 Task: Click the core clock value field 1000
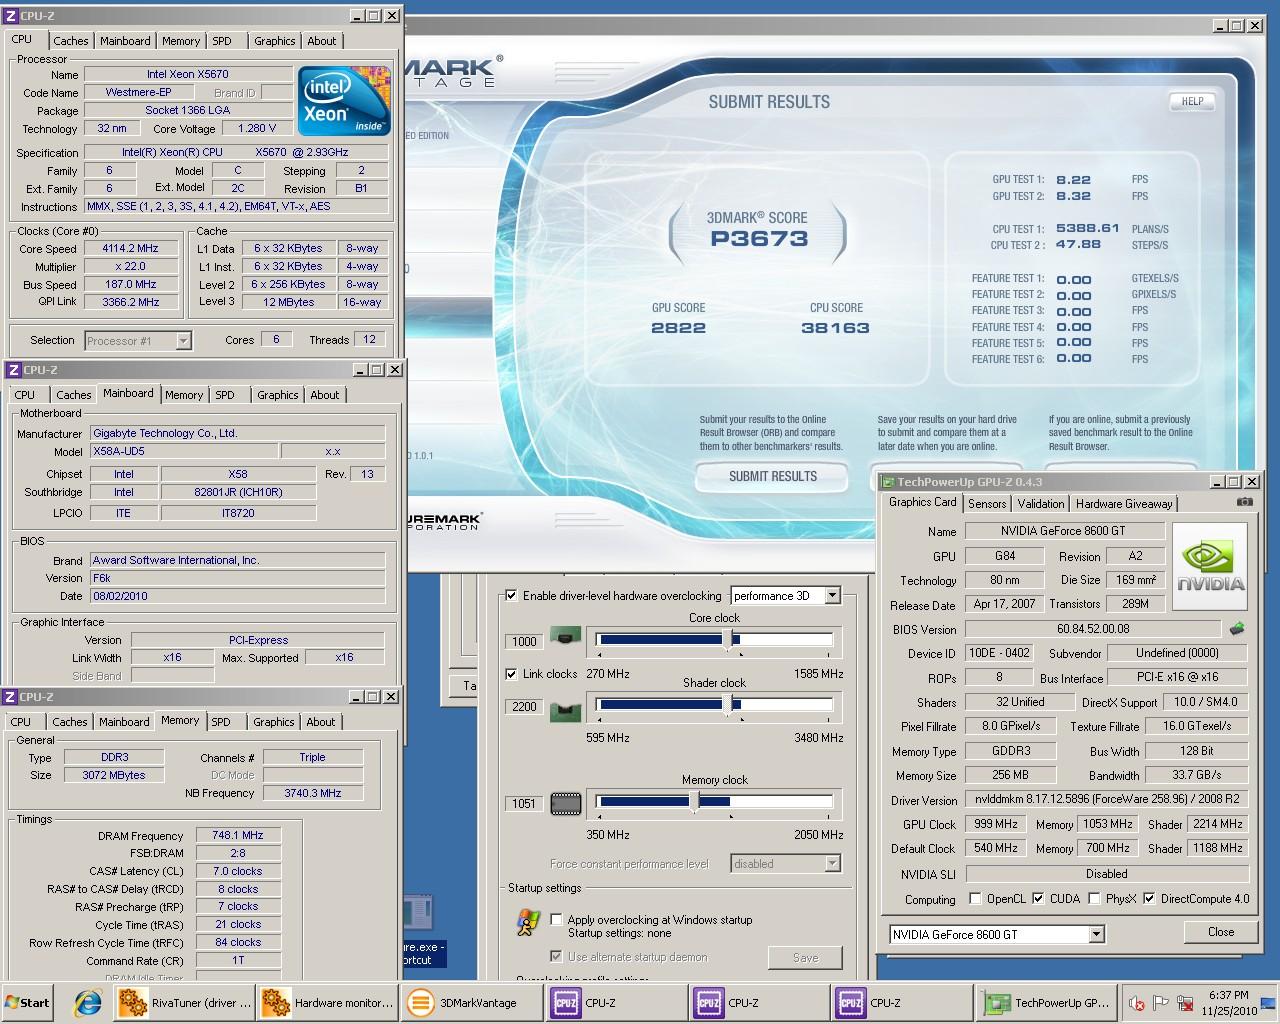pos(524,642)
